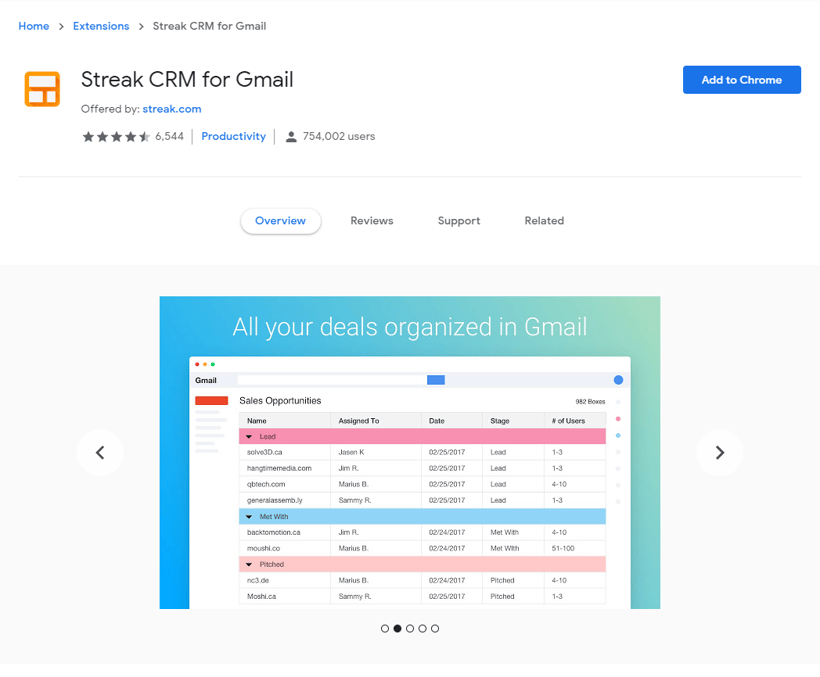
Task: Click the Streak CRM orange extension logo
Action: pyautogui.click(x=42, y=89)
